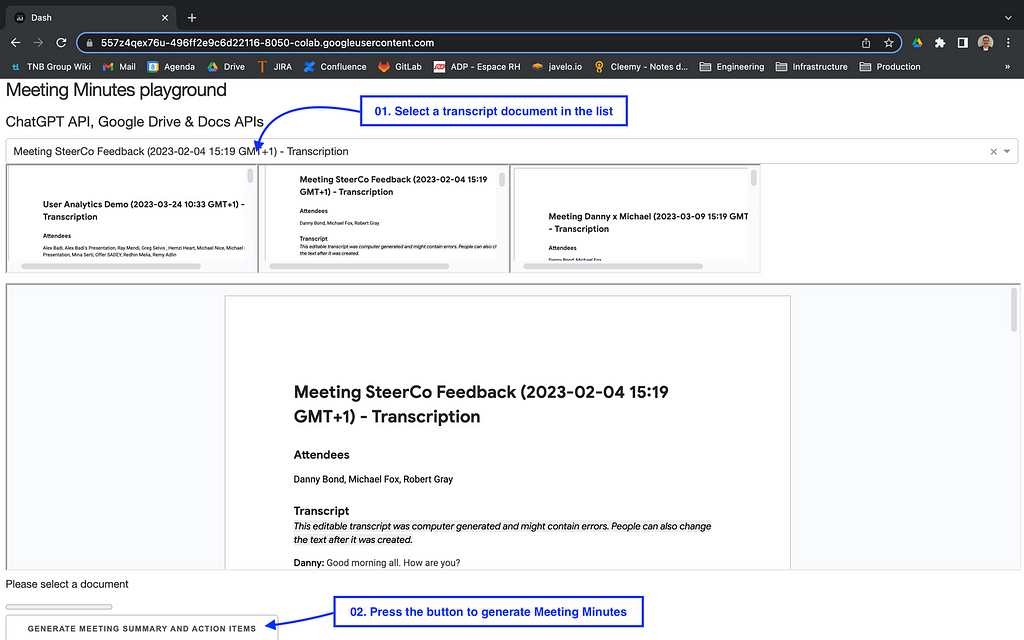This screenshot has width=1024, height=640.
Task: Open the Google Drive extension icon
Action: [918, 42]
